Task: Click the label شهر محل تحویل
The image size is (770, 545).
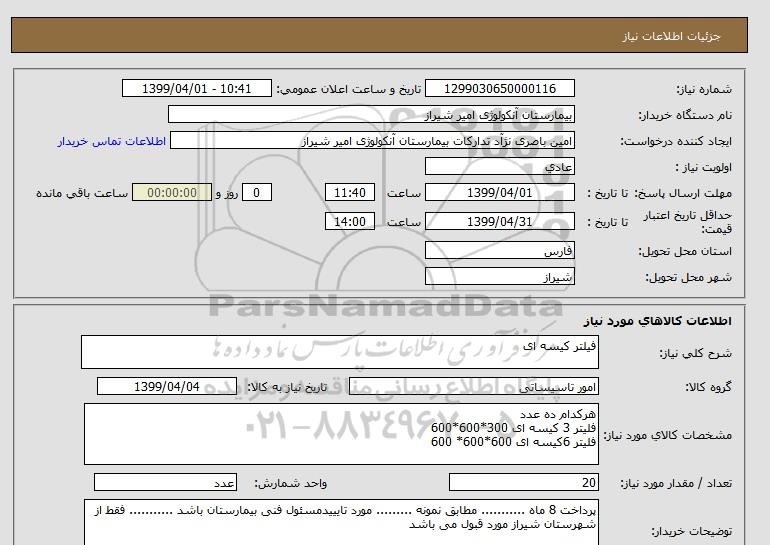Action: click(688, 277)
